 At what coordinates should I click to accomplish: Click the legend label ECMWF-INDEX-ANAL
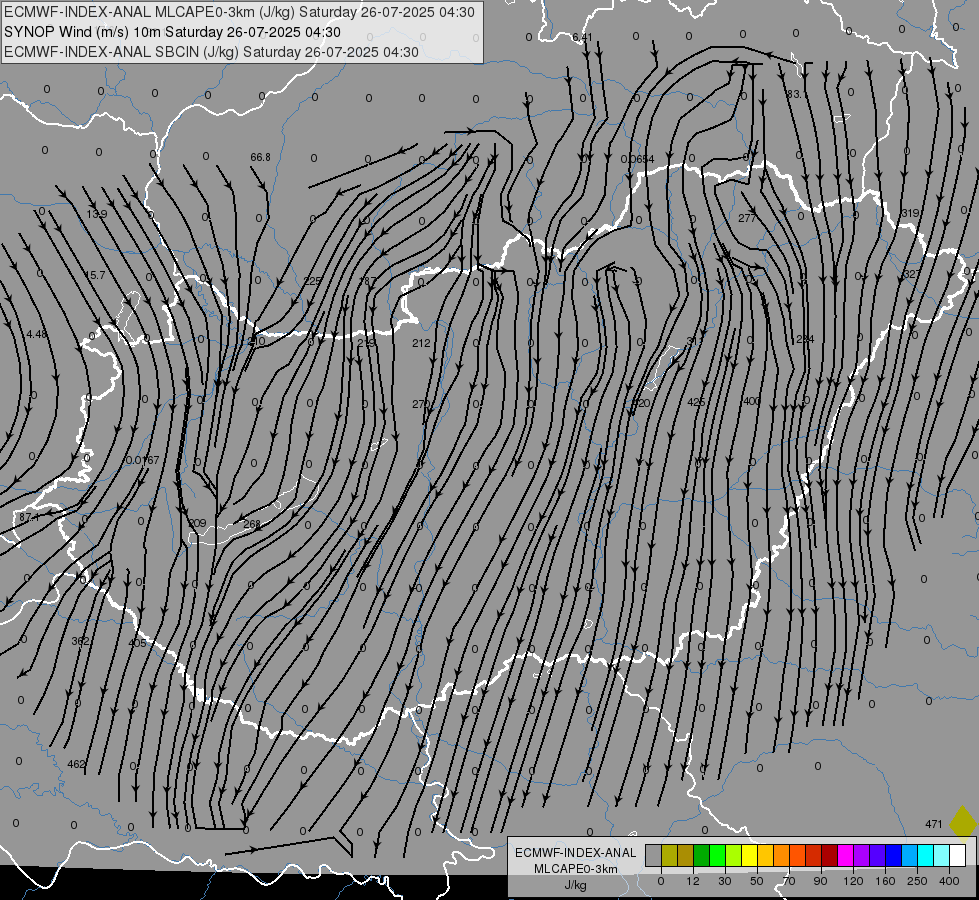575,853
